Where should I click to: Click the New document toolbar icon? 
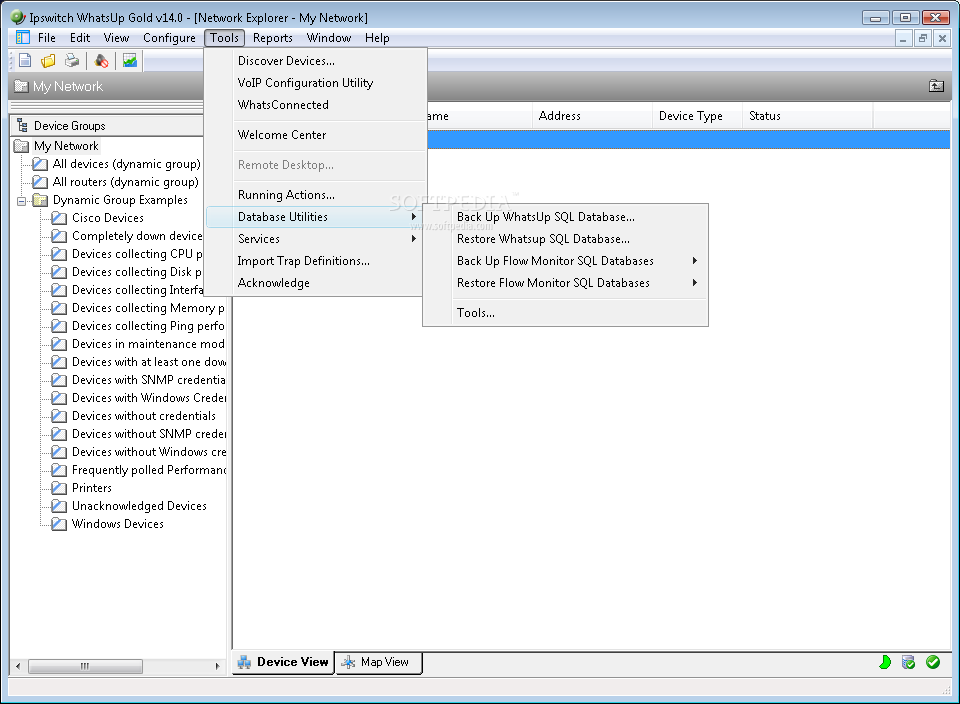click(25, 61)
